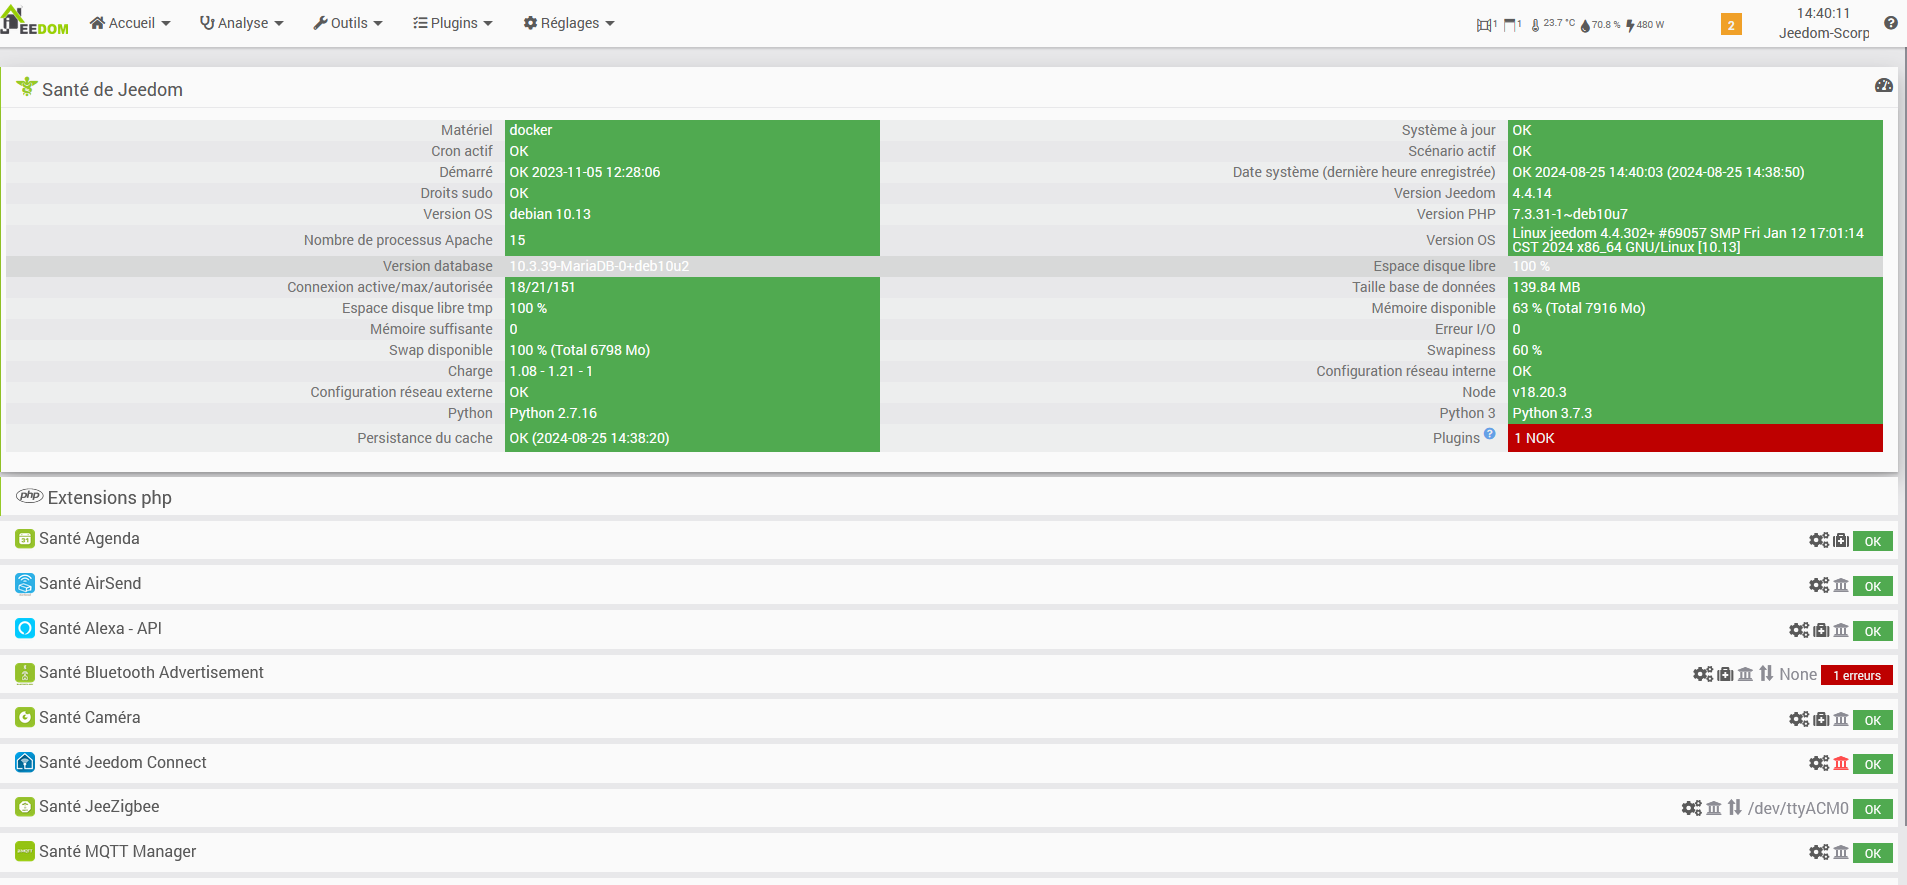The height and width of the screenshot is (885, 1907).
Task: Click AirSend daemon building icon
Action: click(1841, 585)
